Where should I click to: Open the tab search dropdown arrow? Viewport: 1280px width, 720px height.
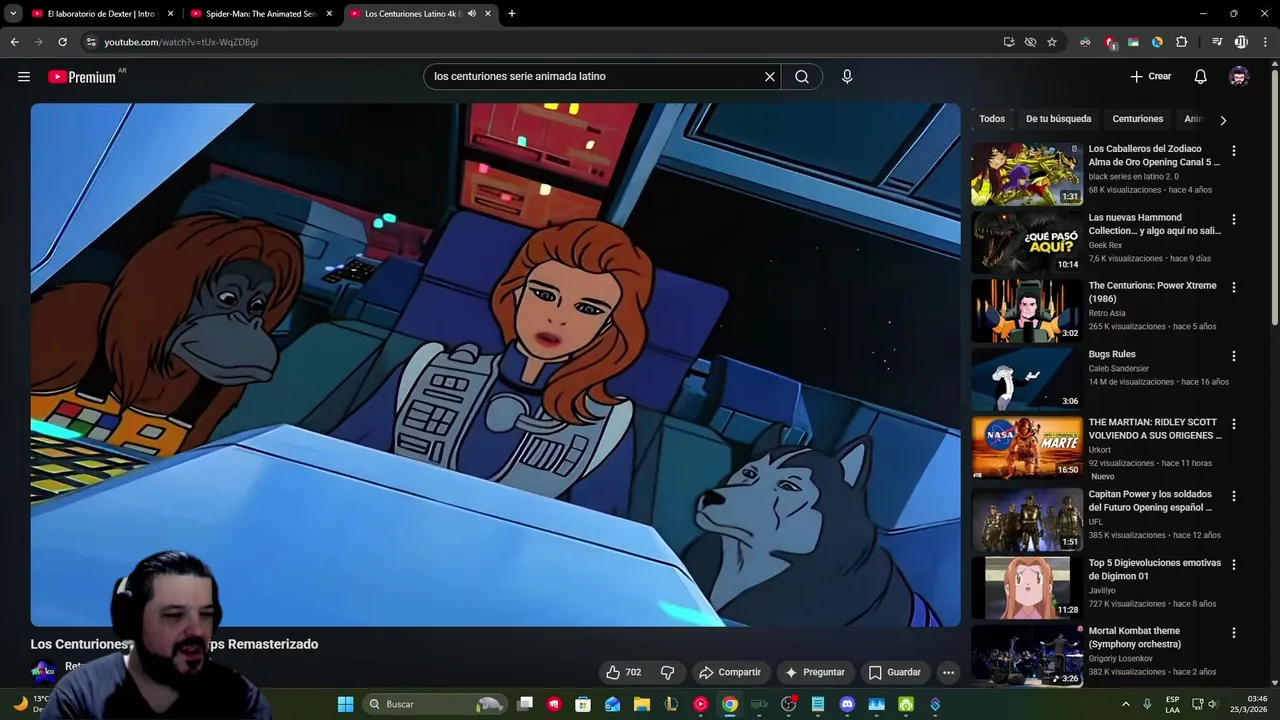click(13, 14)
